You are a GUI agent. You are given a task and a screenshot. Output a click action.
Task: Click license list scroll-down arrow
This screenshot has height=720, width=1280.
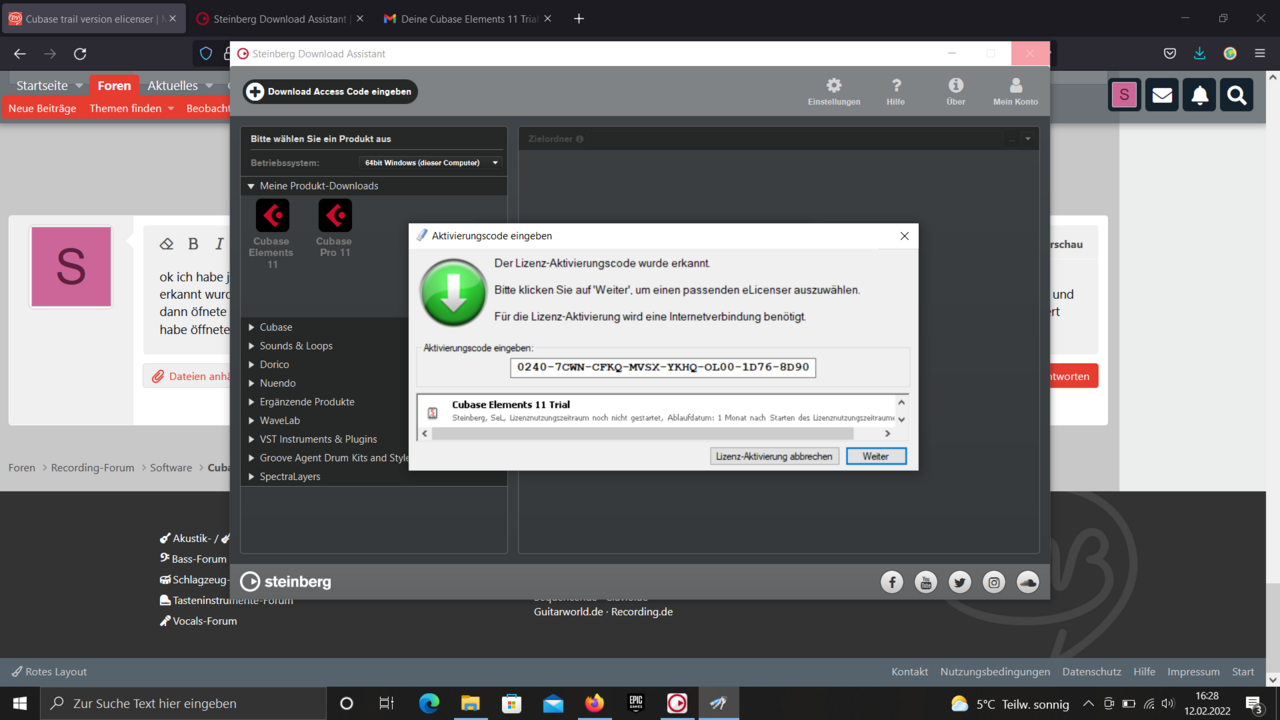click(901, 419)
